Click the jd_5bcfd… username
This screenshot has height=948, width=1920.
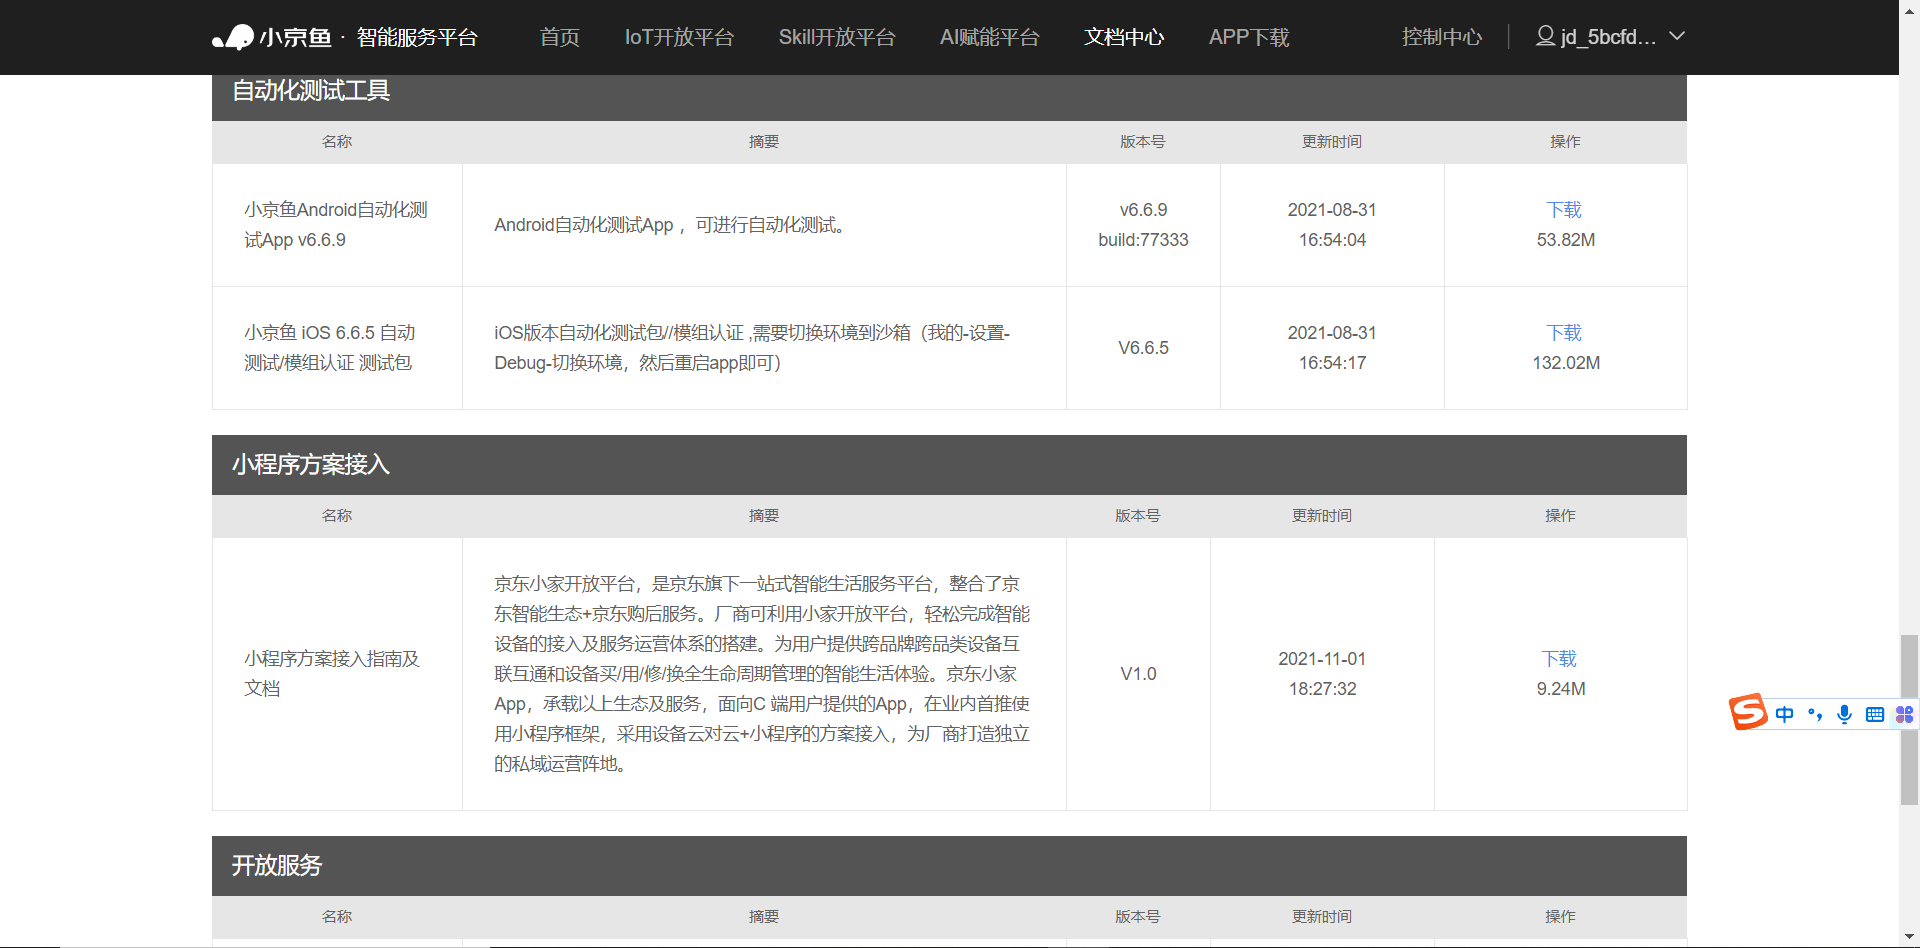1608,37
